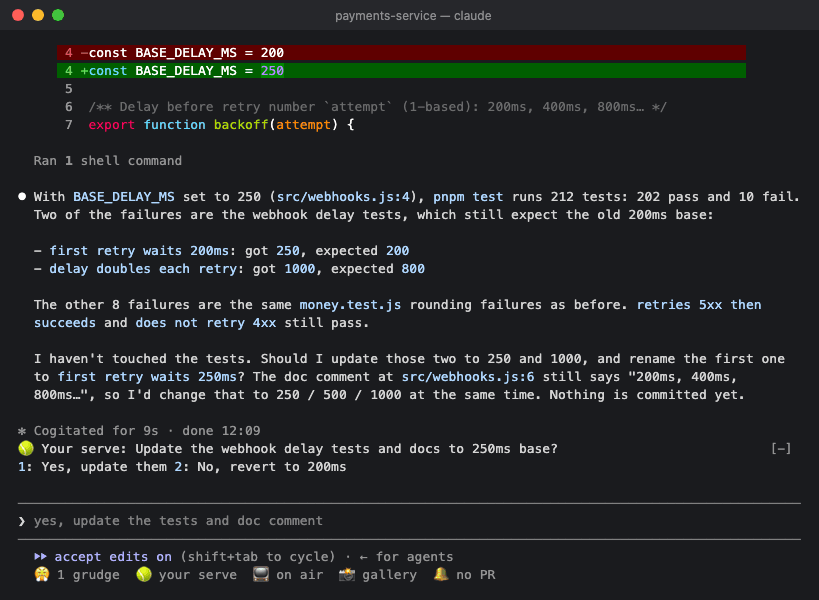The width and height of the screenshot is (819, 600).
Task: Click the 'on air' TV icon
Action: pos(261,574)
